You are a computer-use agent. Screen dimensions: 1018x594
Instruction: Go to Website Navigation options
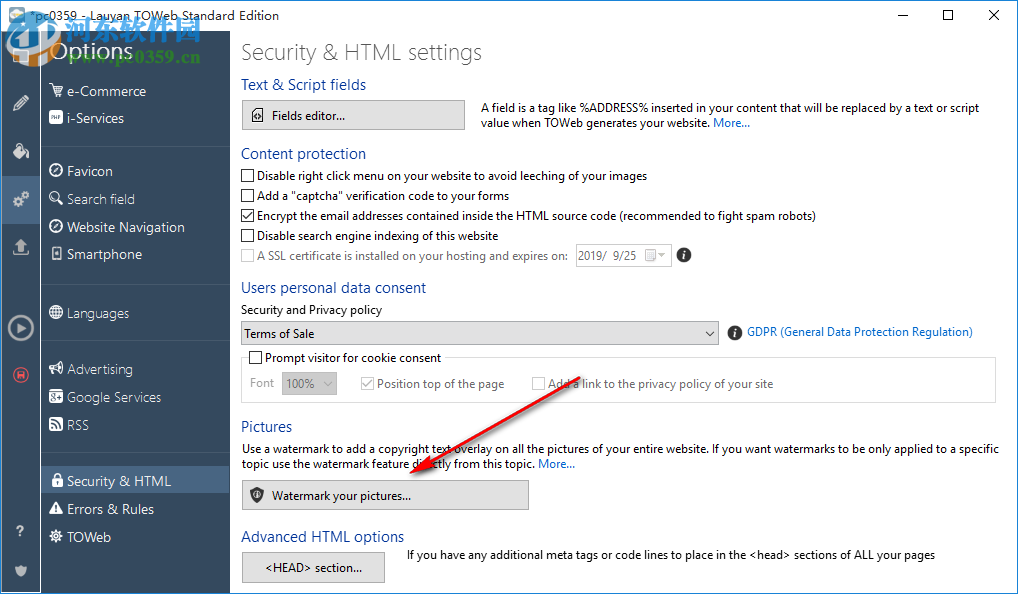tap(125, 227)
